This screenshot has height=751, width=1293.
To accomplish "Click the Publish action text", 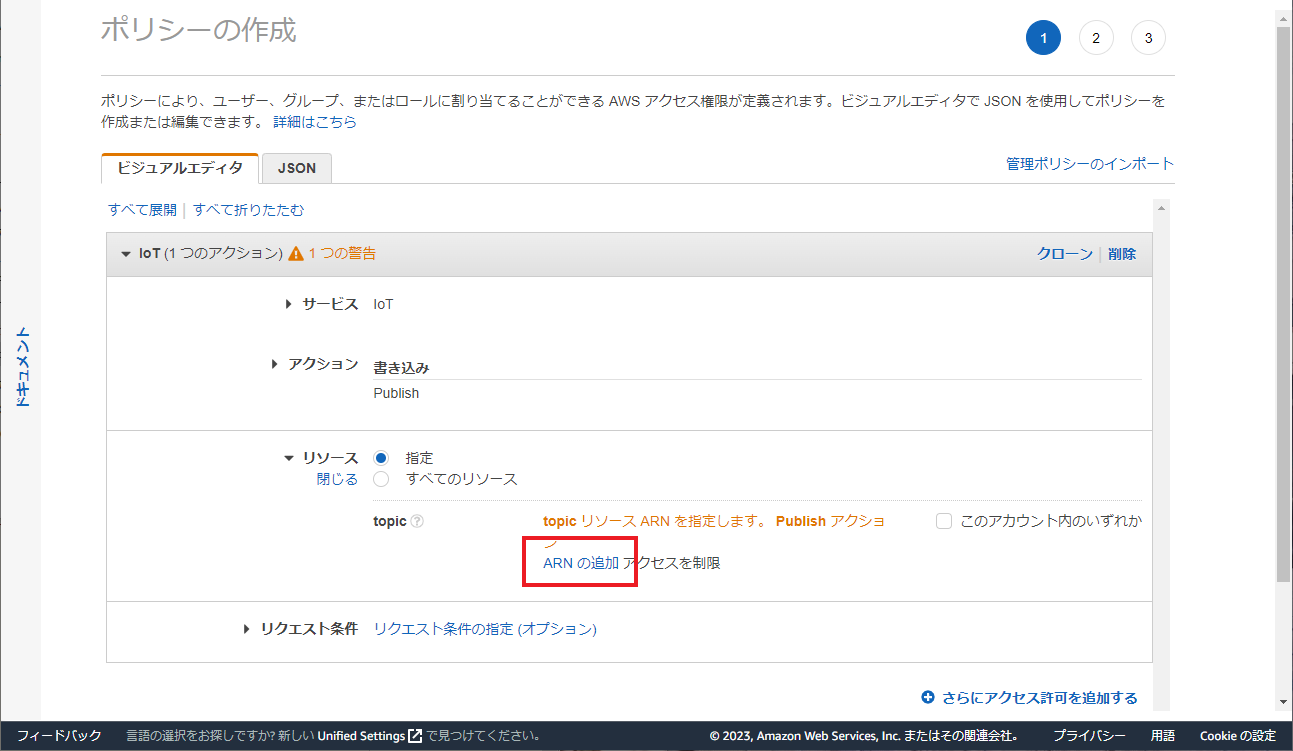I will [x=396, y=393].
